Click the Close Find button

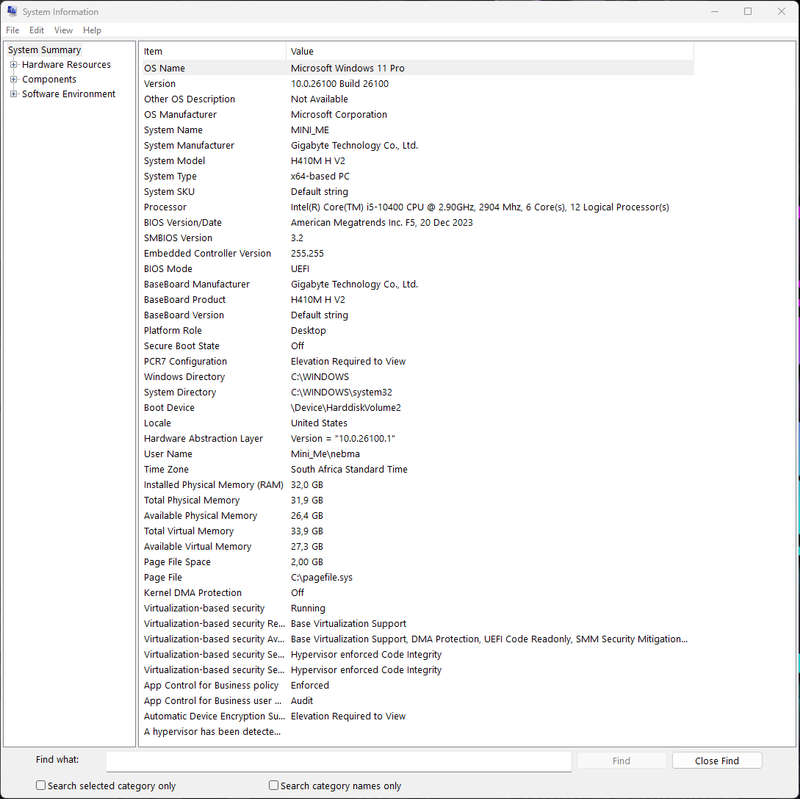717,761
